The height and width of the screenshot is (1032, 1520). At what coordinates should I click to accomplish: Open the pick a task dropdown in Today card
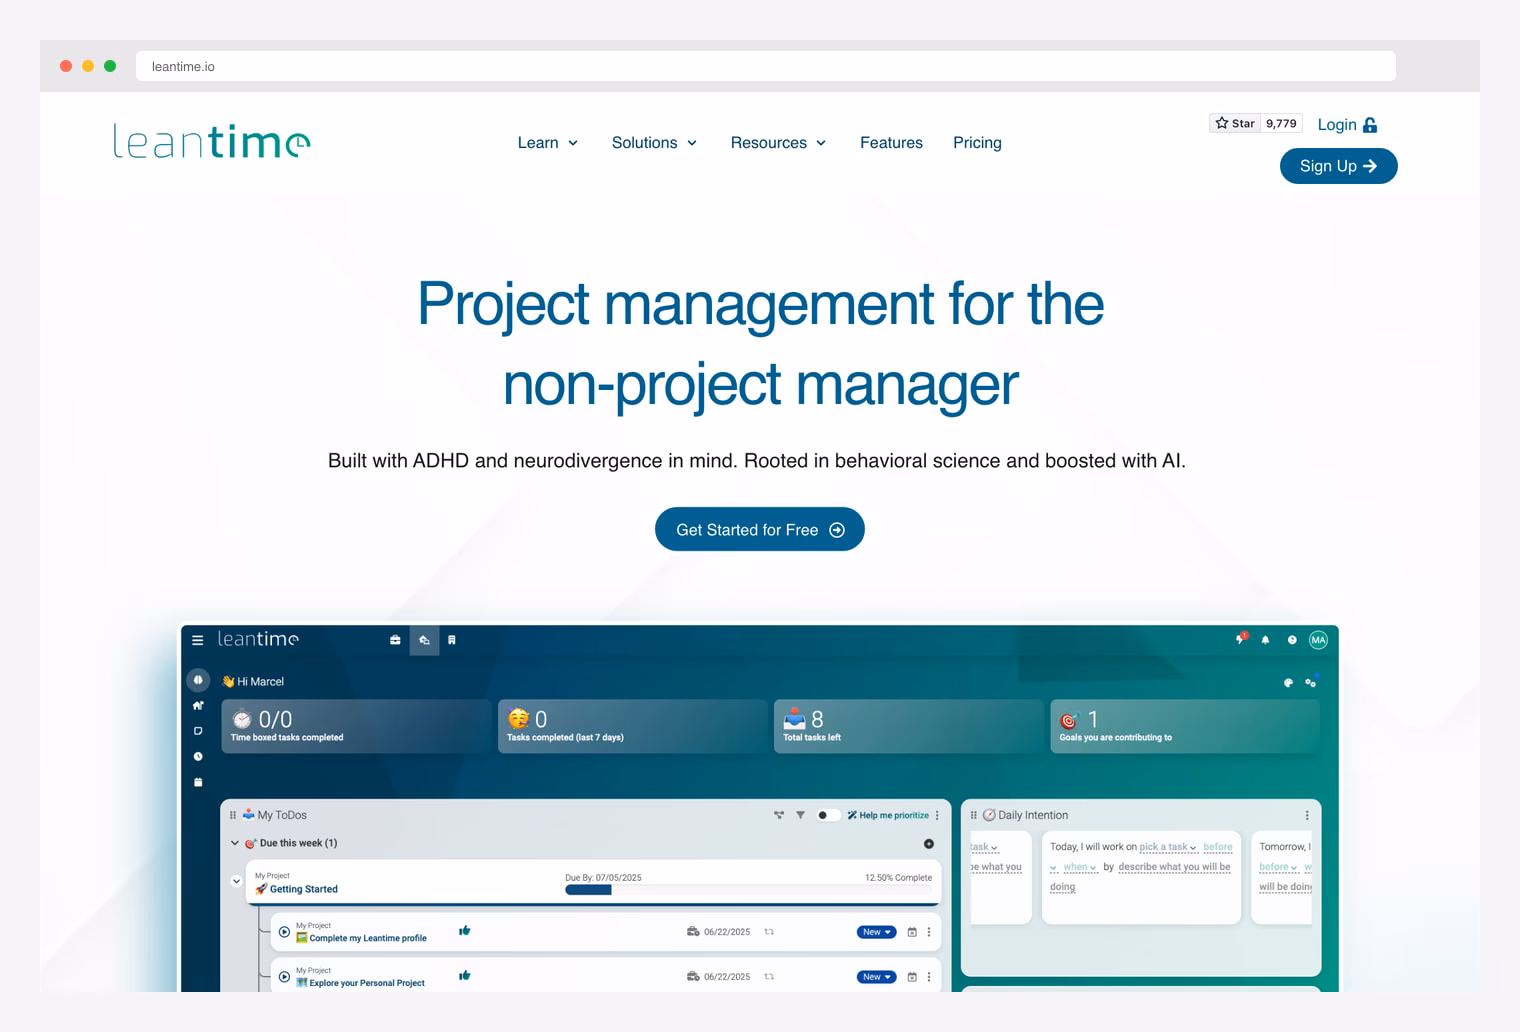pyautogui.click(x=1168, y=847)
